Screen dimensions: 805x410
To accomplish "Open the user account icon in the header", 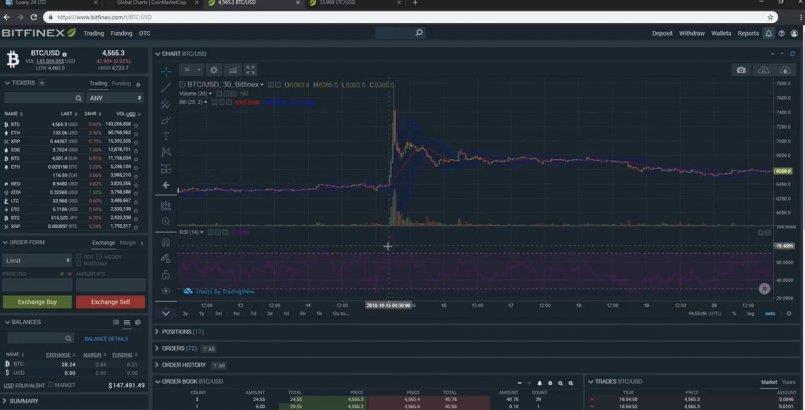I will point(794,33).
